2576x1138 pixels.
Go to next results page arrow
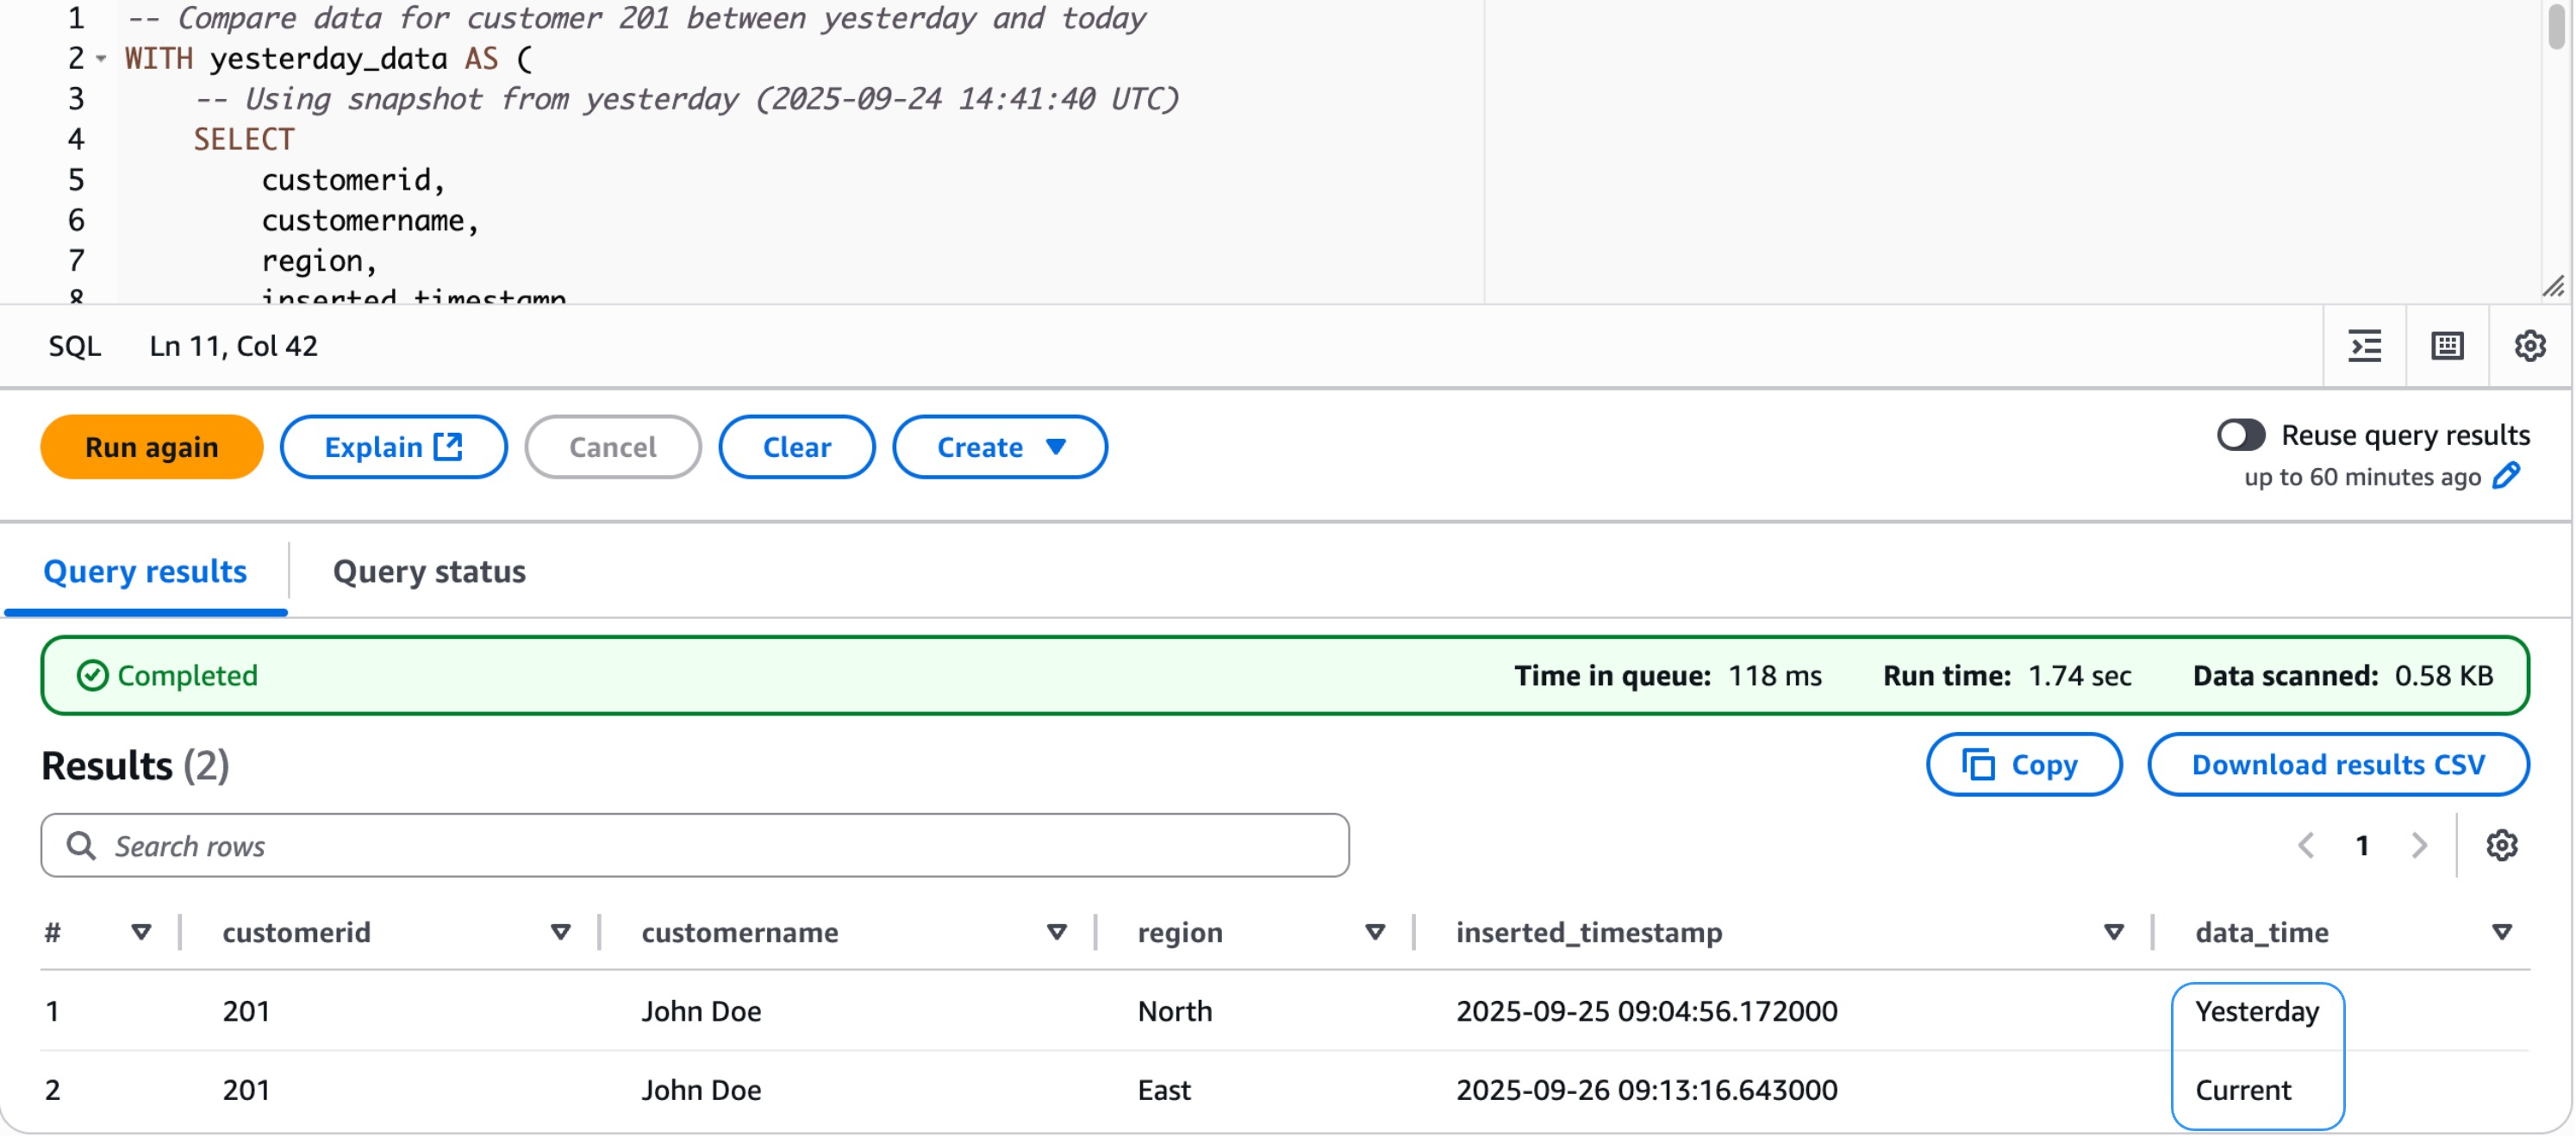(x=2418, y=846)
